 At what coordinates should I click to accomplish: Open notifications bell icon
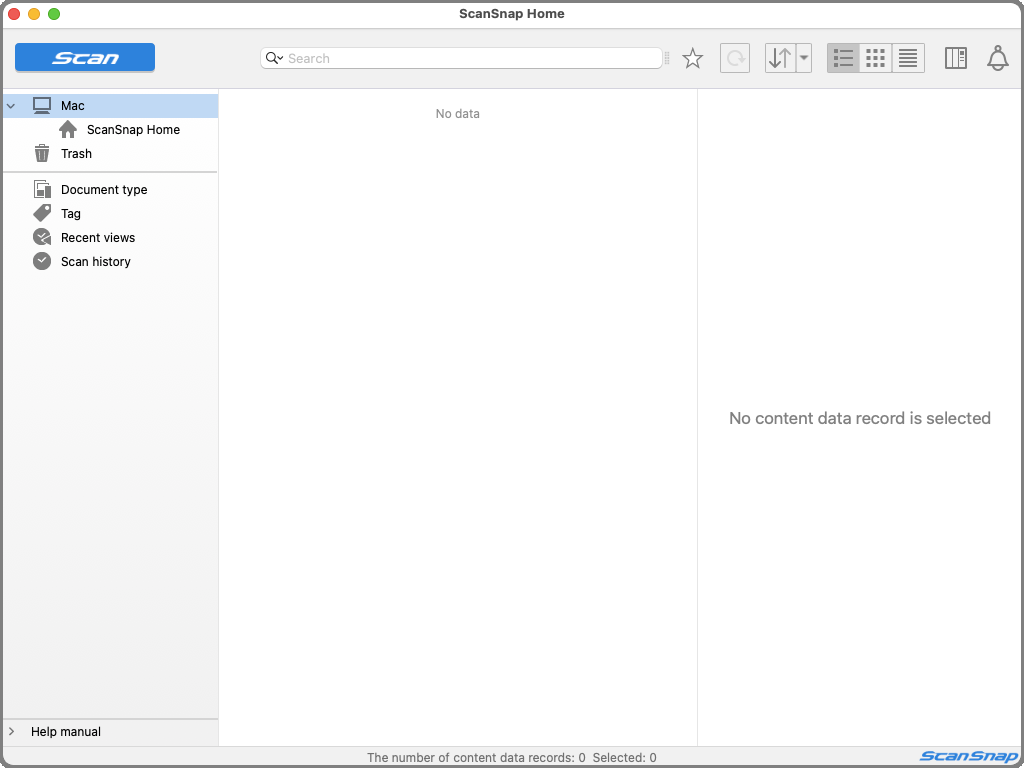[997, 58]
